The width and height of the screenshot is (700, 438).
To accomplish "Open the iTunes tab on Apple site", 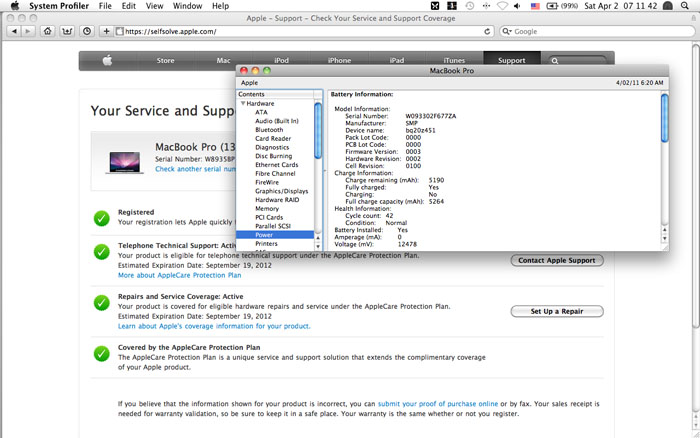I will click(x=454, y=60).
